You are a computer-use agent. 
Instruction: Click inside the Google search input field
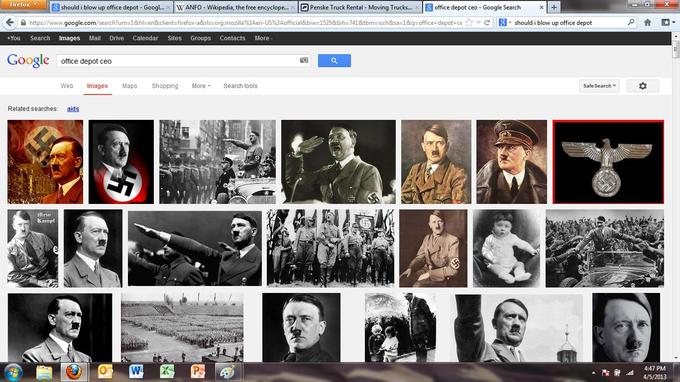(x=178, y=61)
